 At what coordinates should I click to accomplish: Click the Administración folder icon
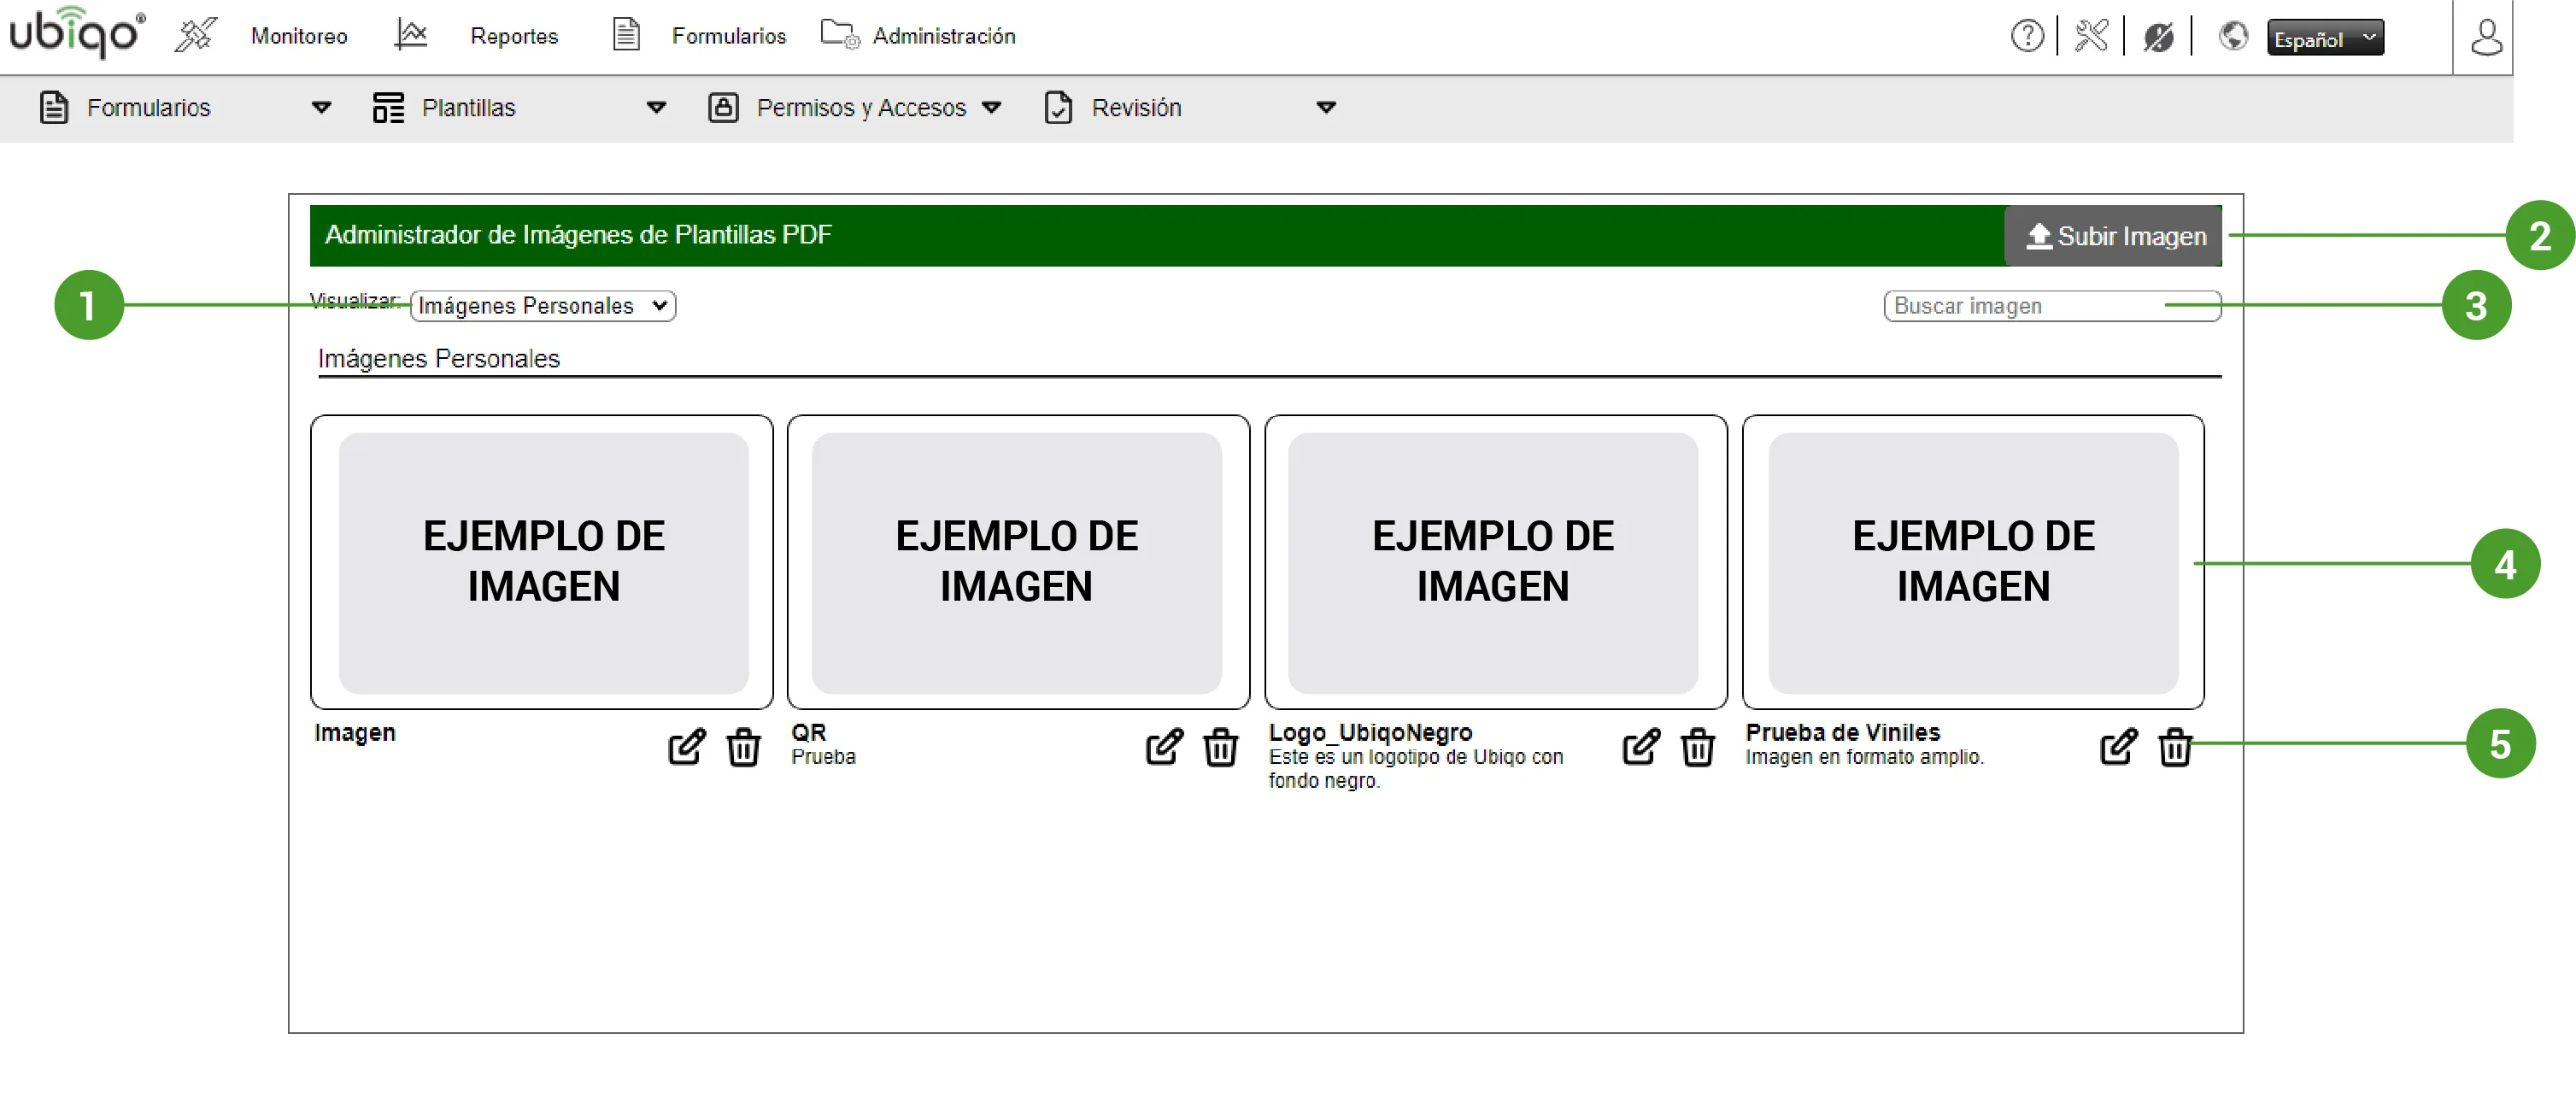(839, 35)
